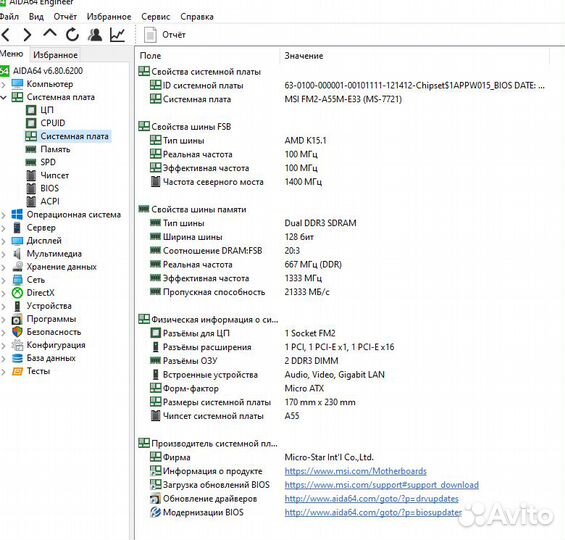Viewport: 565px width, 540px height.
Task: Click the Безопасность shield icon
Action: coord(17,332)
